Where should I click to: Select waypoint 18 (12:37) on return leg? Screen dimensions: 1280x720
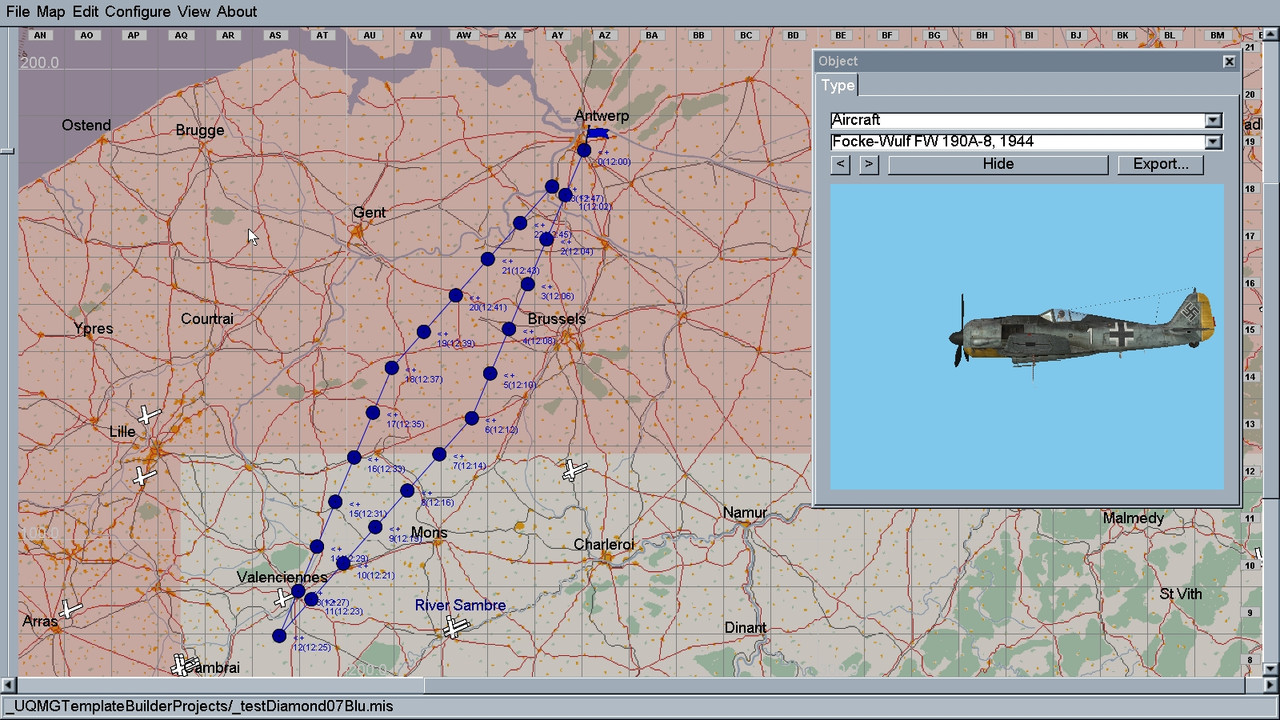point(392,368)
